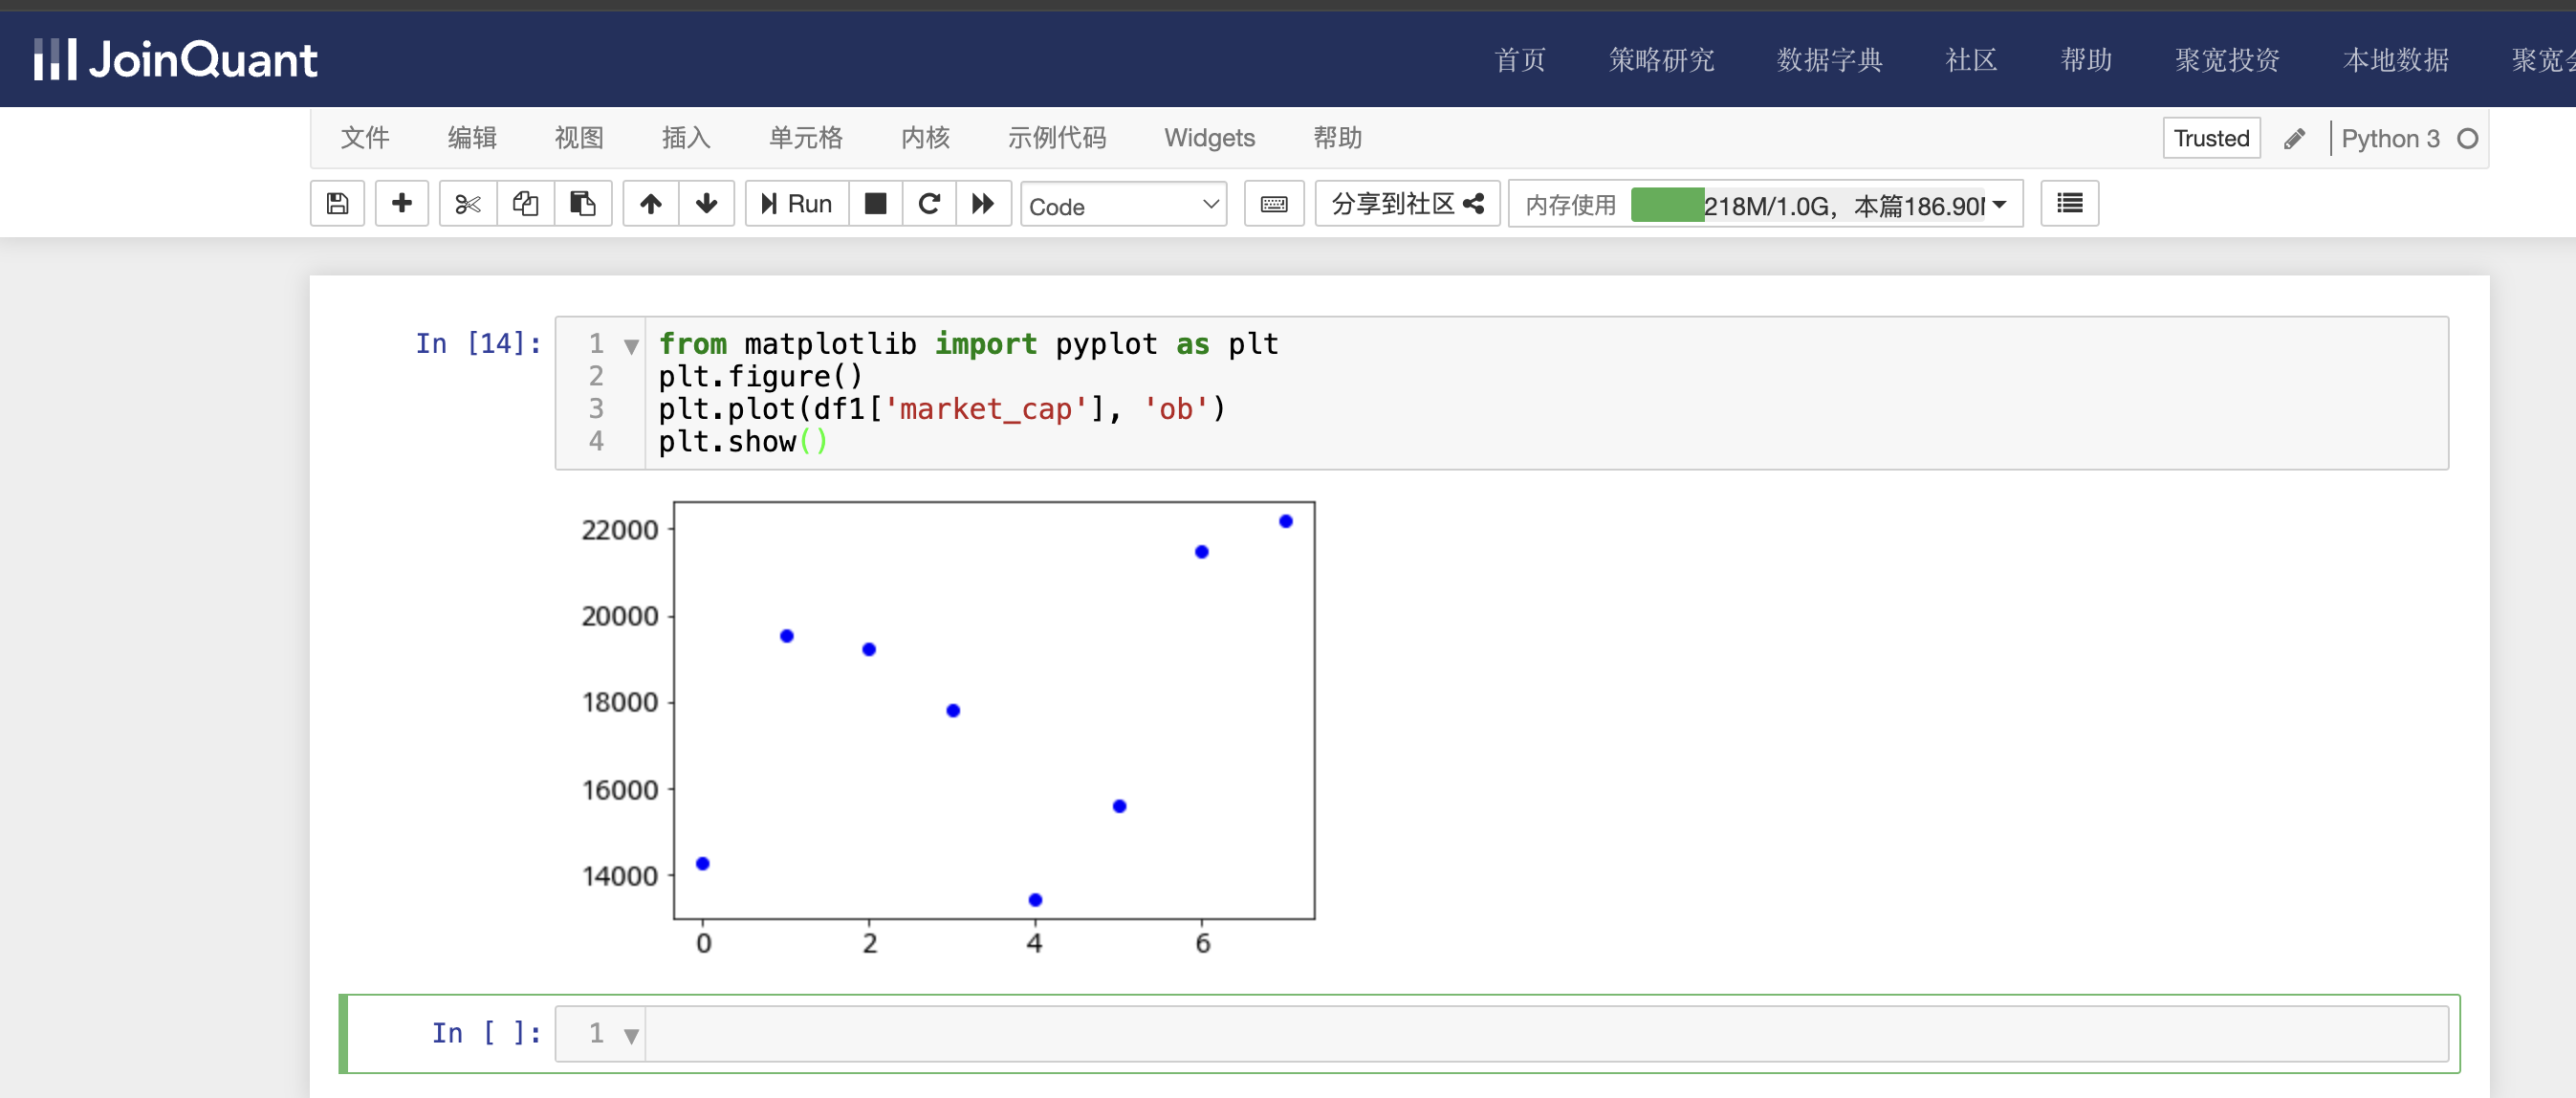Paste cells below icon

582,204
